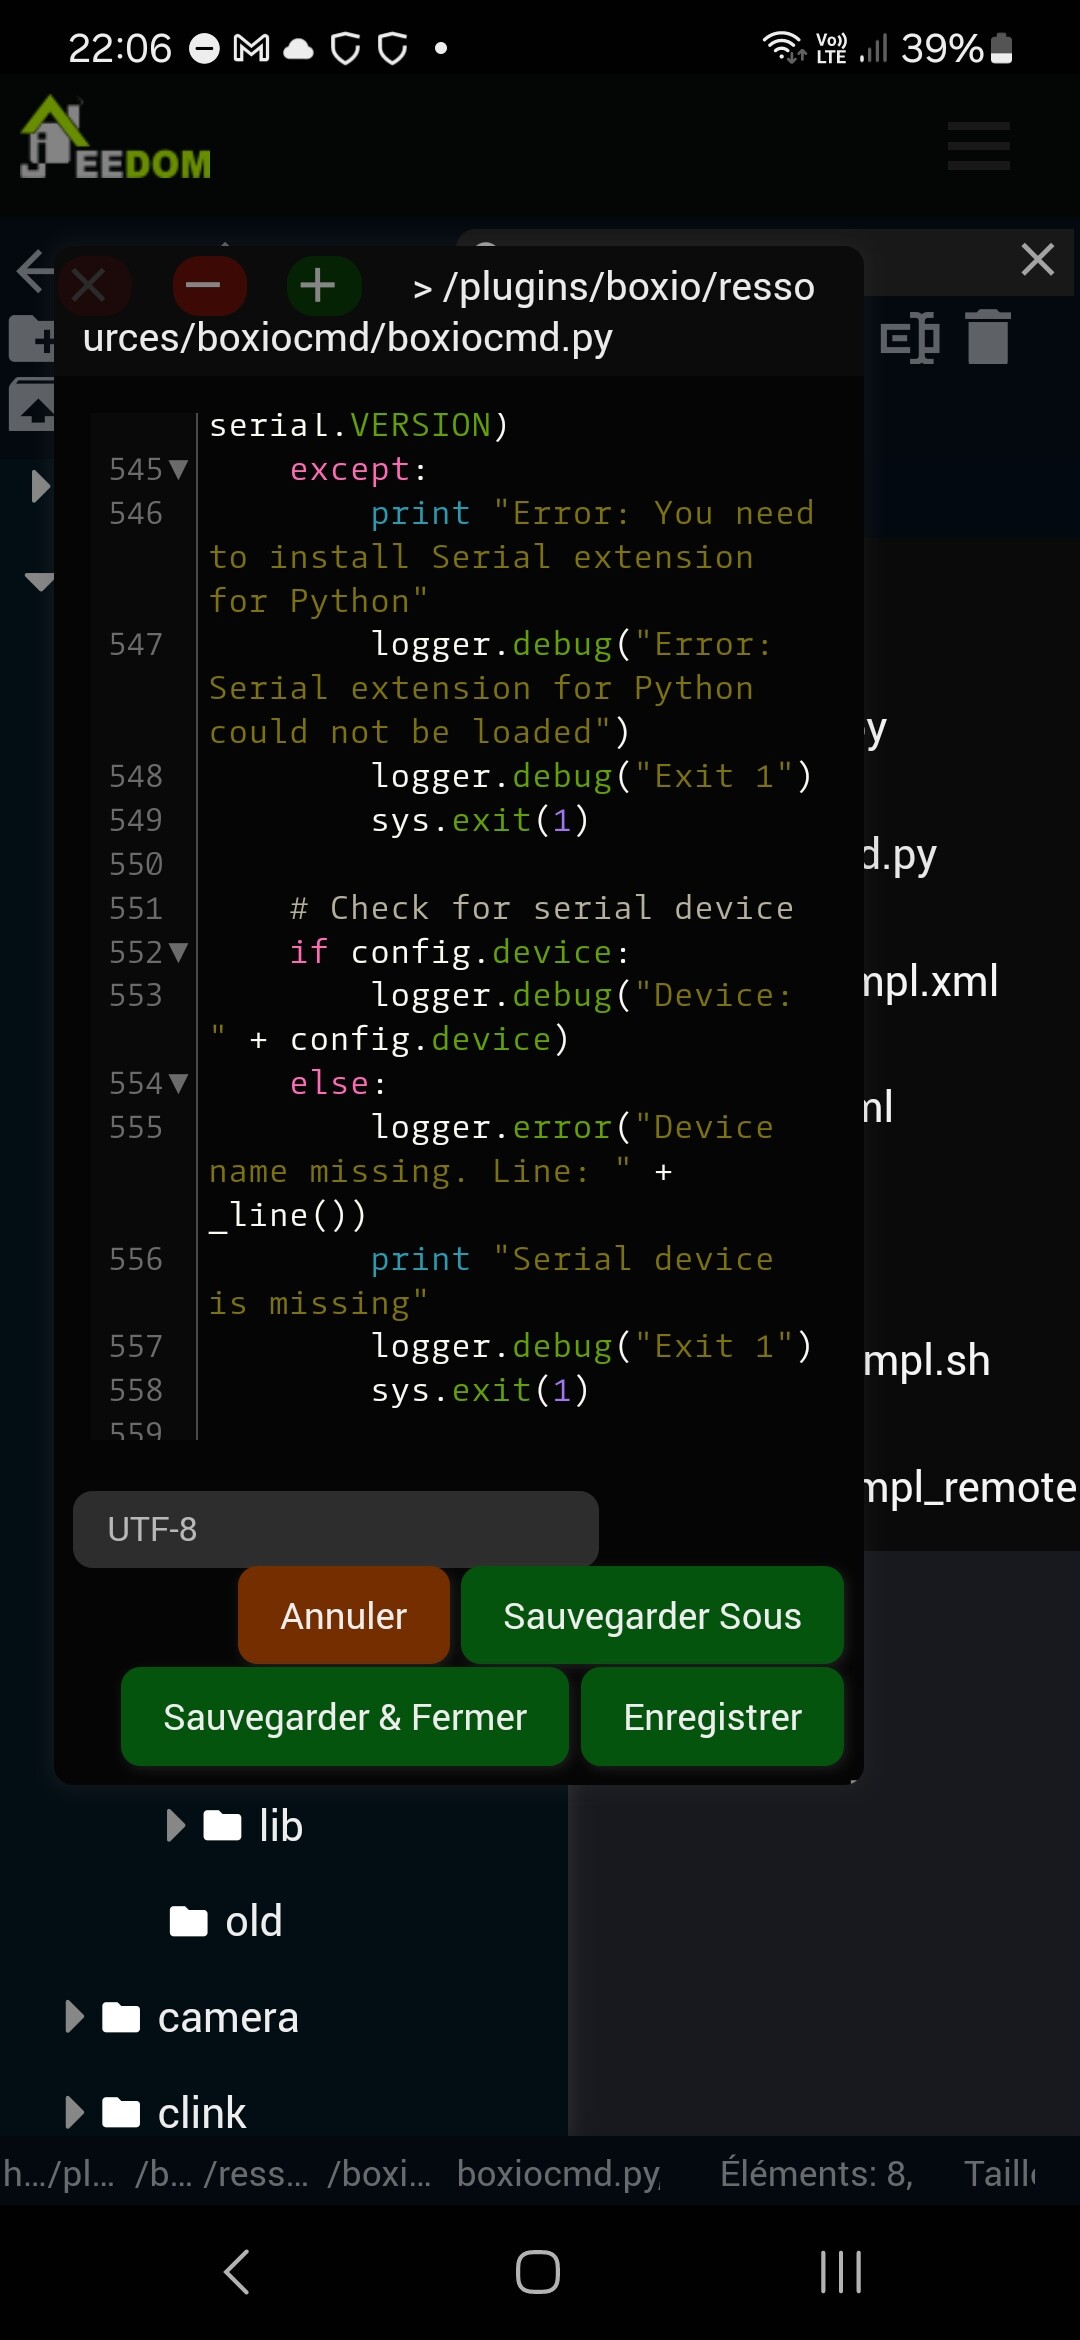Tap the battery status indicator
Image resolution: width=1080 pixels, height=2340 pixels.
958,48
